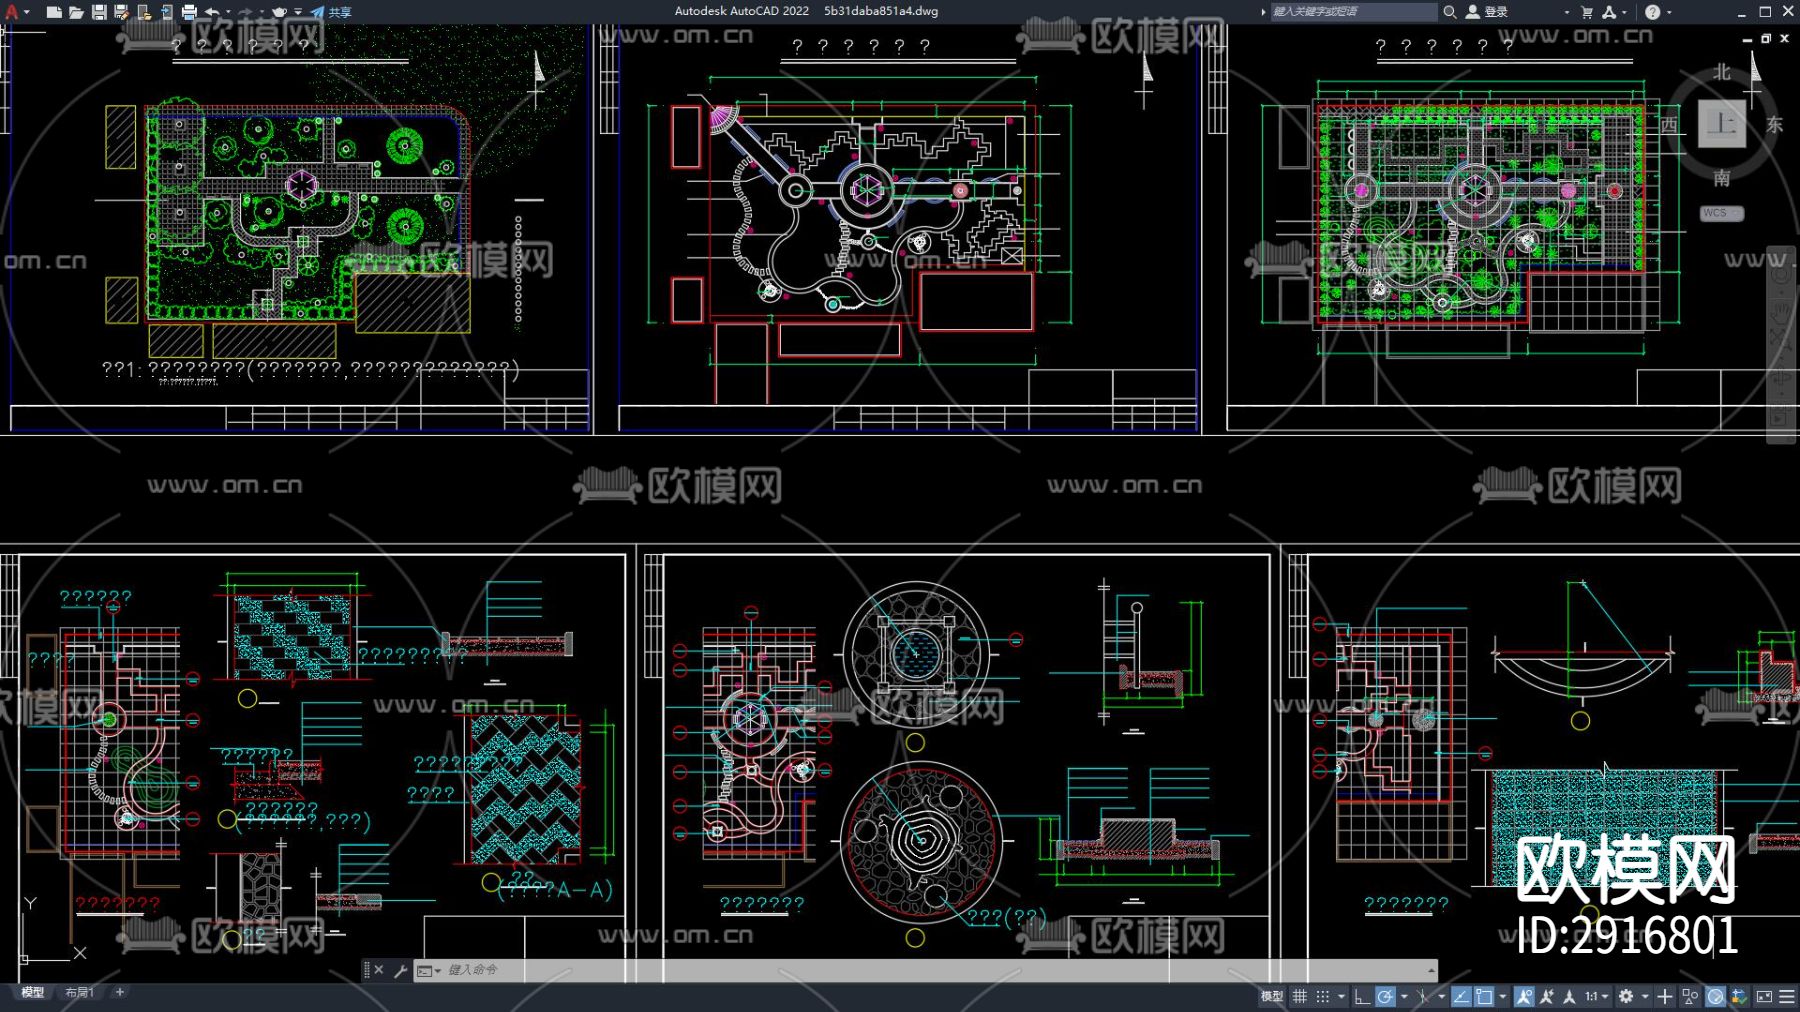Image resolution: width=1800 pixels, height=1012 pixels.
Task: Click the ViewCube top face 上
Action: (x=1721, y=124)
